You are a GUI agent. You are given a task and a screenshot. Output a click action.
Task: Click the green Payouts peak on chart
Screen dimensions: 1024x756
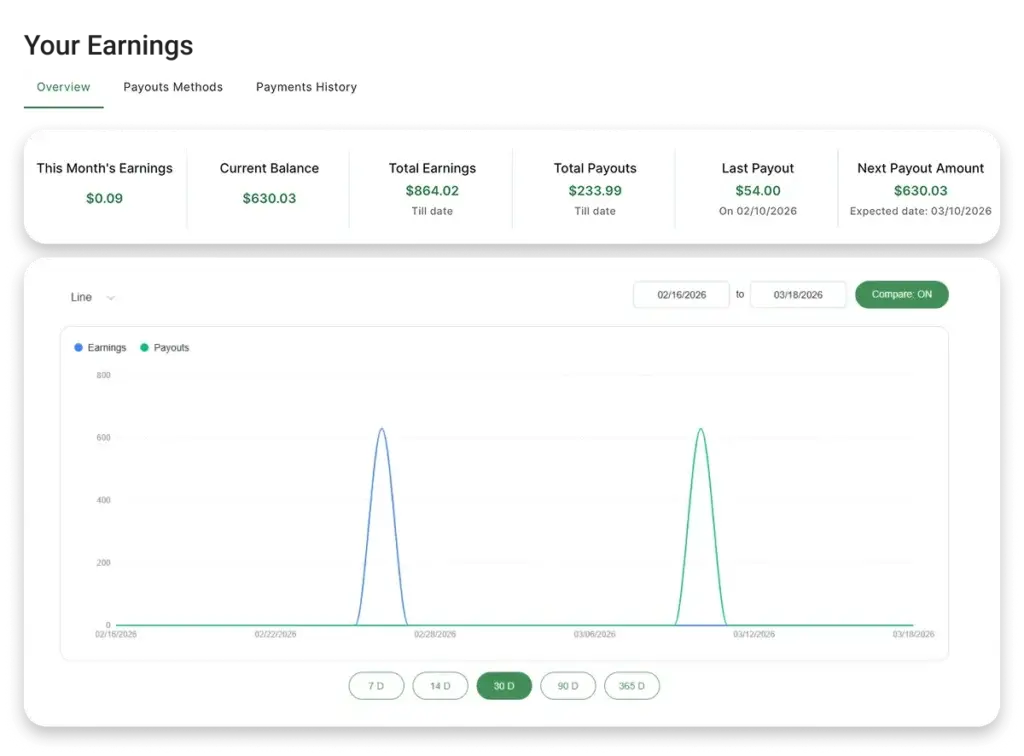coord(700,430)
